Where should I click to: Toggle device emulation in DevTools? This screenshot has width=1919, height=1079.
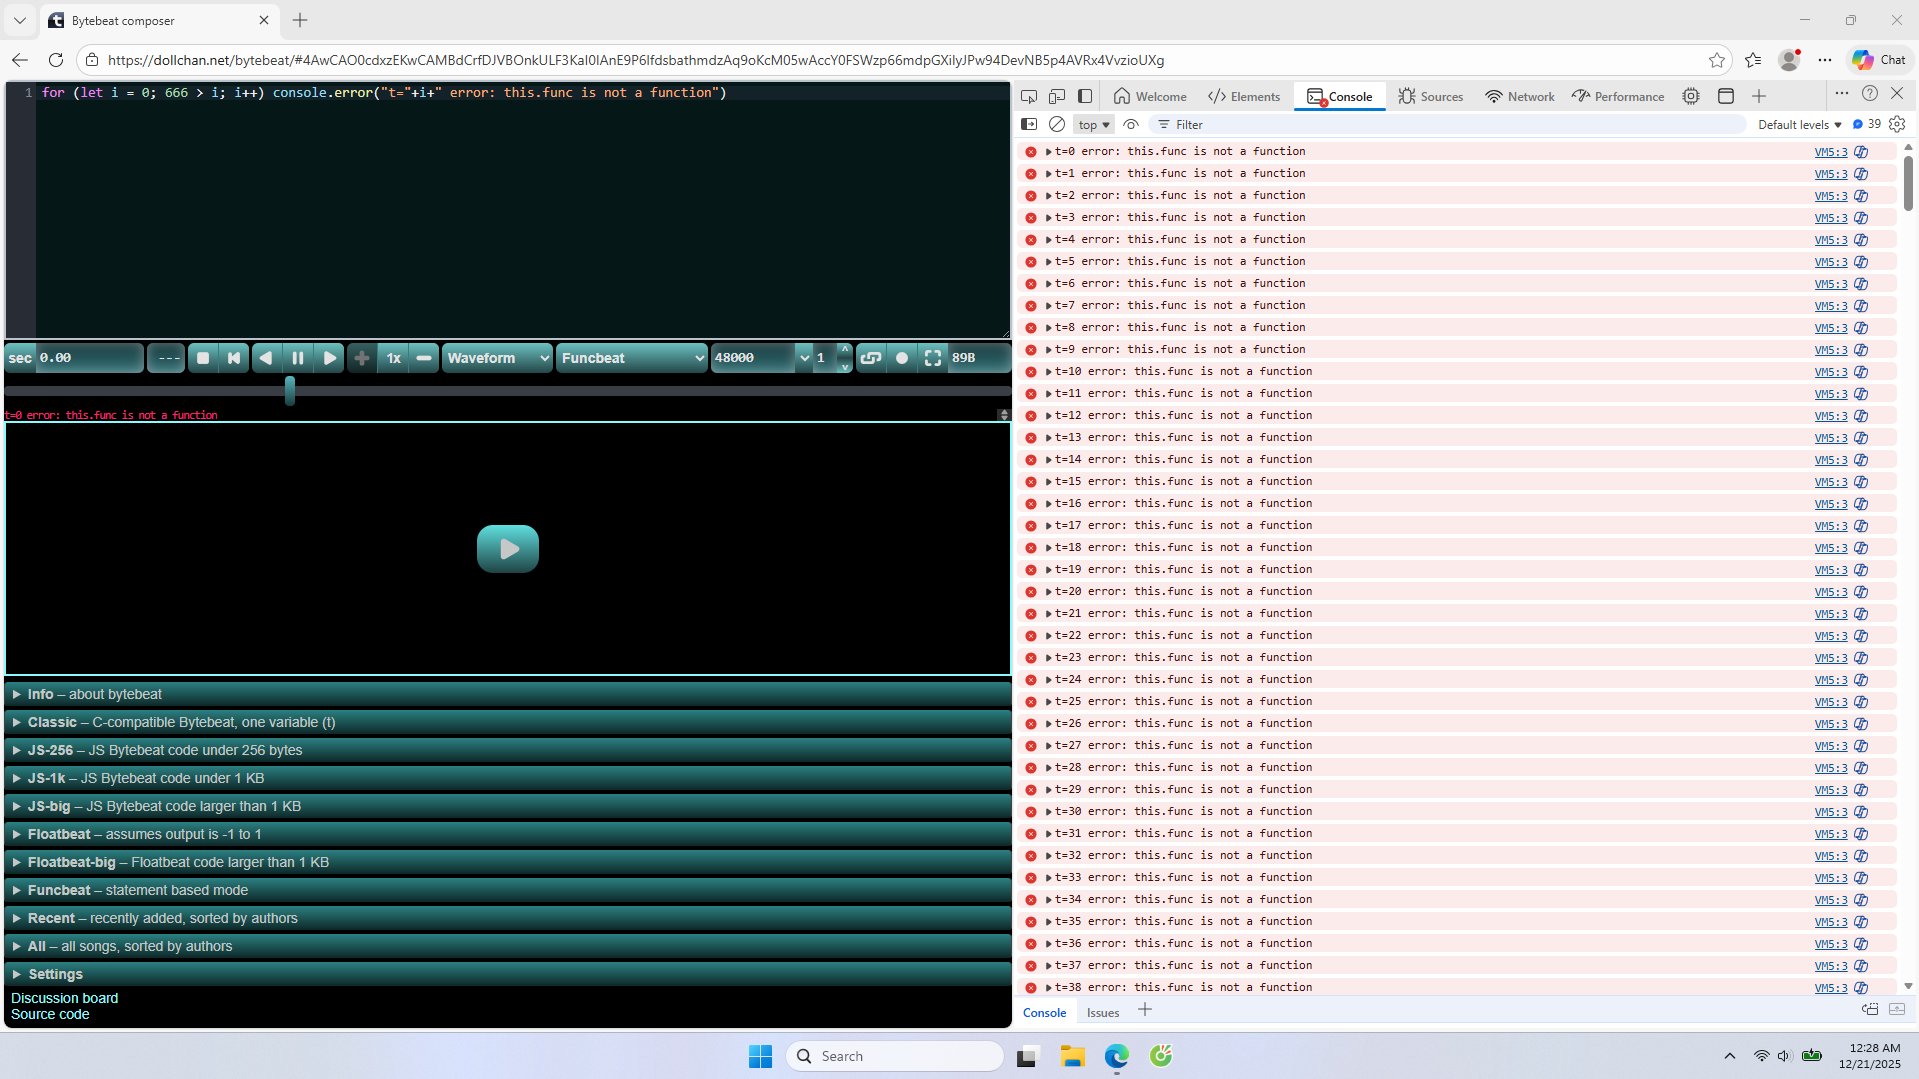pyautogui.click(x=1057, y=96)
